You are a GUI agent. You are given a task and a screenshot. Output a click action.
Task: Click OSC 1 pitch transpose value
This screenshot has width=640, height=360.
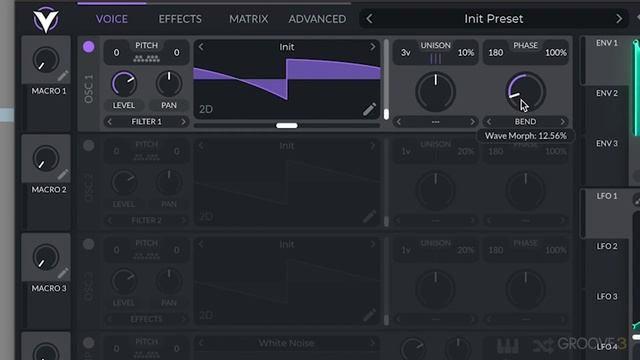(x=116, y=53)
